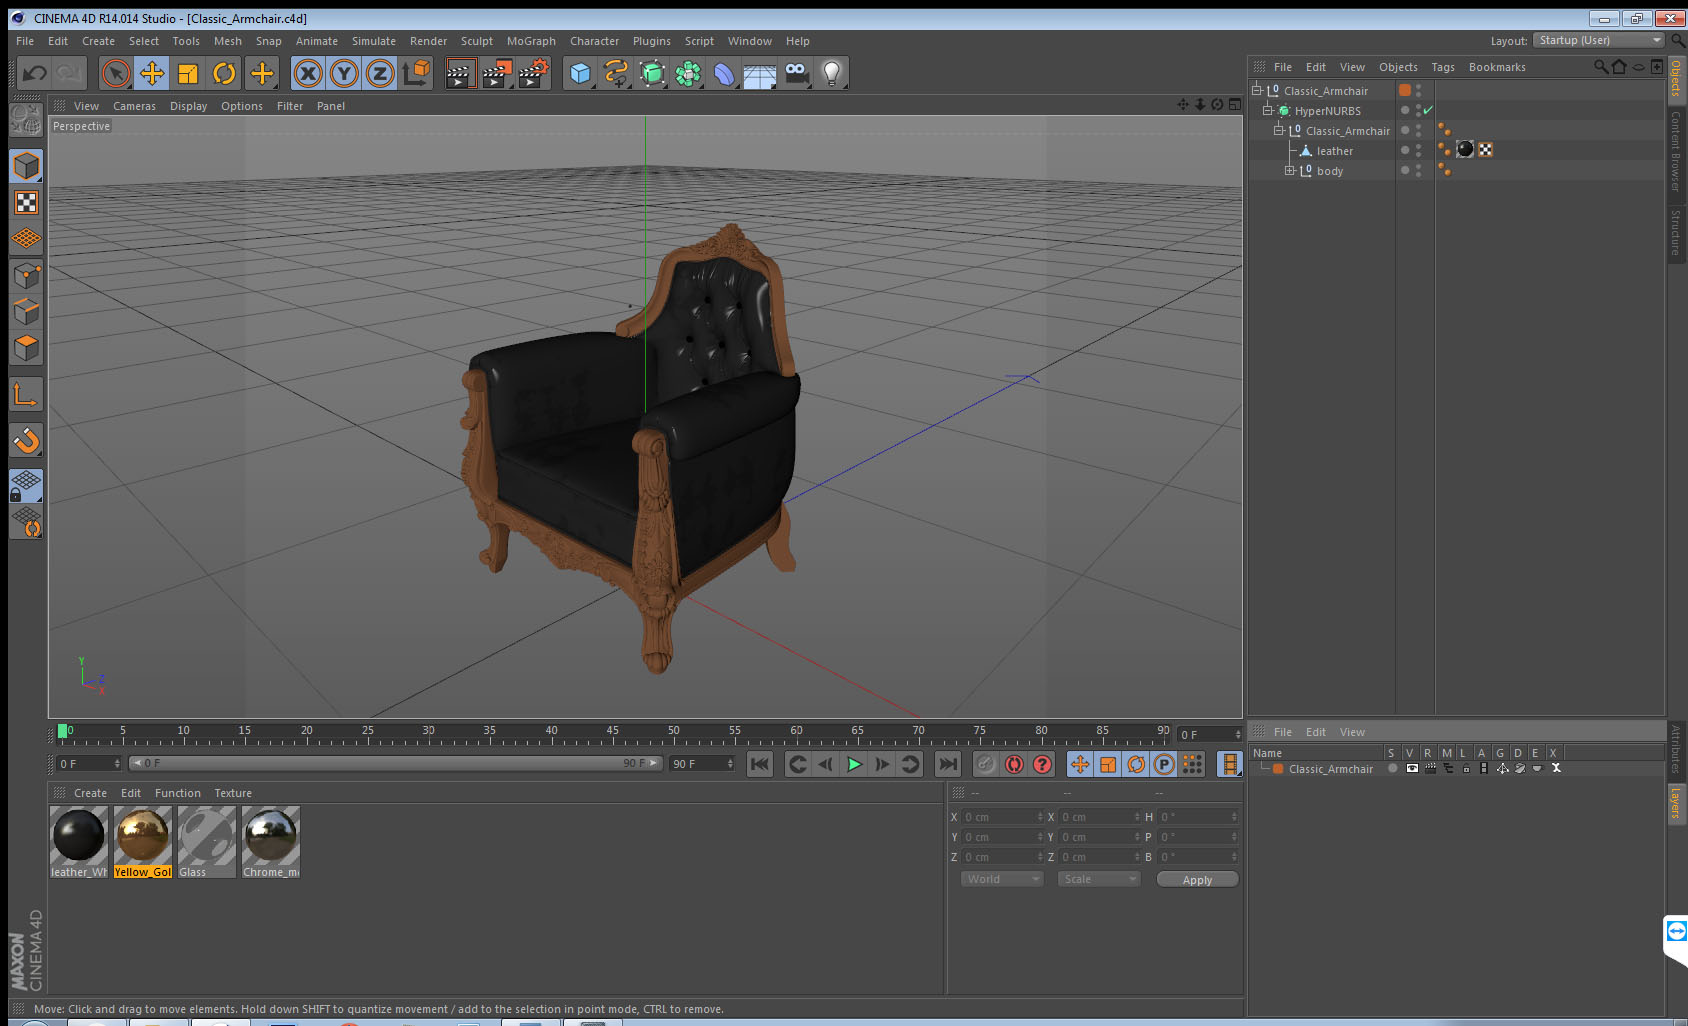Viewport: 1688px width, 1026px height.
Task: Activate the Scale tool in top toolbar
Action: click(188, 73)
